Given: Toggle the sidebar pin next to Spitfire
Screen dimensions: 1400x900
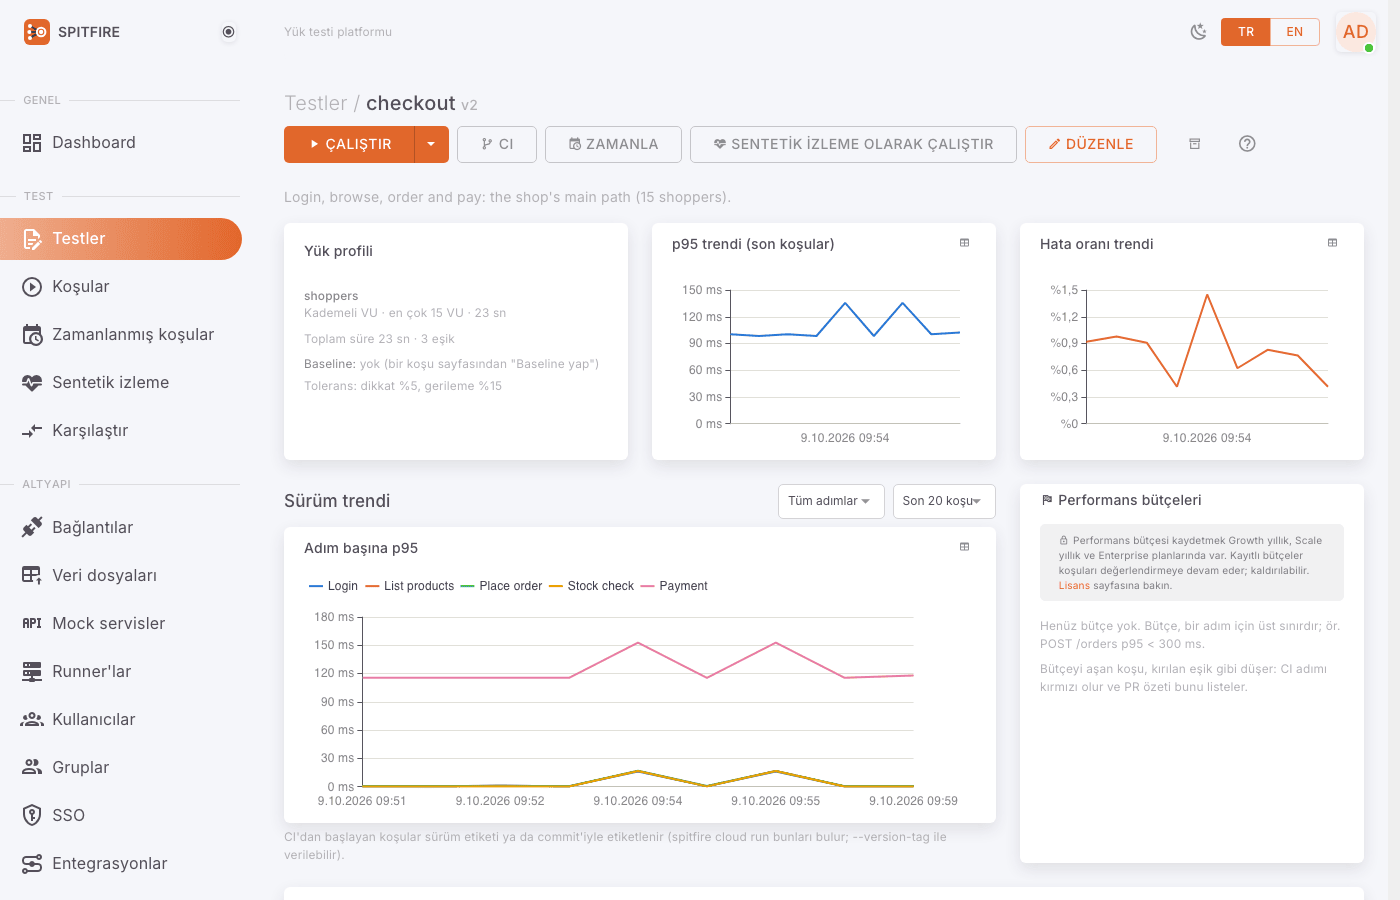Looking at the screenshot, I should pos(229,32).
